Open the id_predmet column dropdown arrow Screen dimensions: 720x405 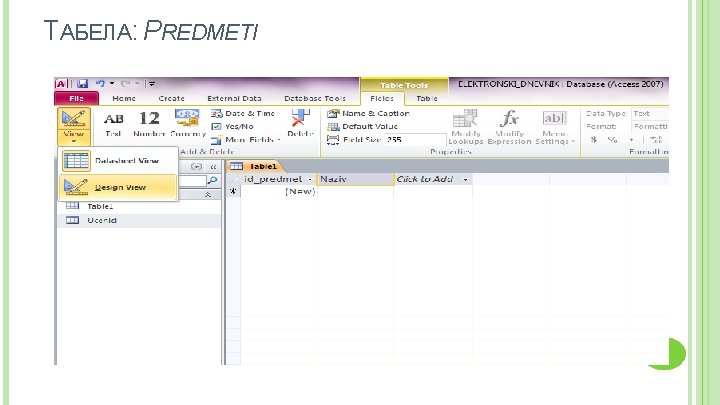click(x=310, y=180)
